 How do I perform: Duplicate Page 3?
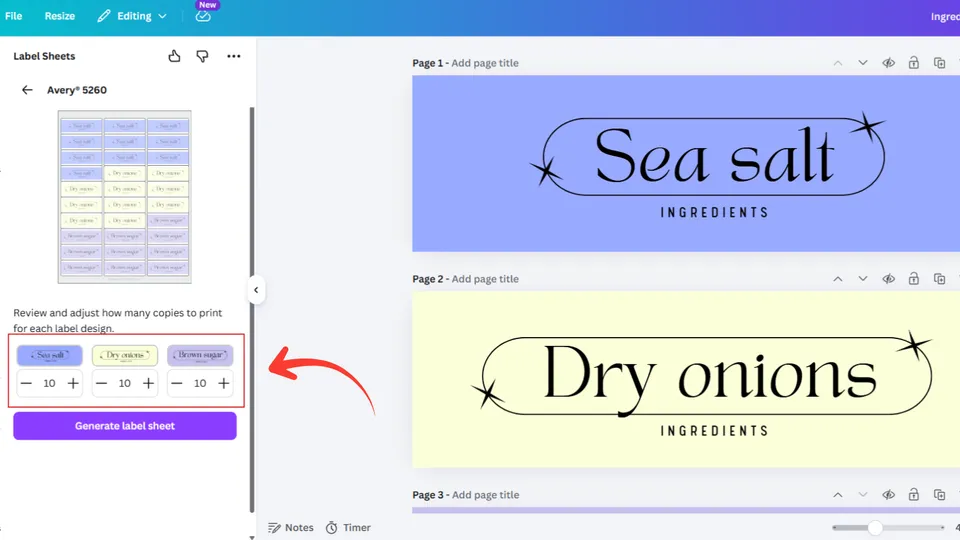click(939, 495)
